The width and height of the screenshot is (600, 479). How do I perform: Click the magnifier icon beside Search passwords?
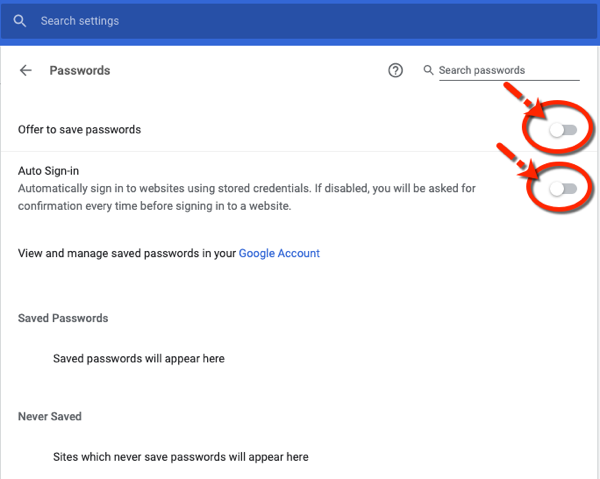tap(428, 70)
